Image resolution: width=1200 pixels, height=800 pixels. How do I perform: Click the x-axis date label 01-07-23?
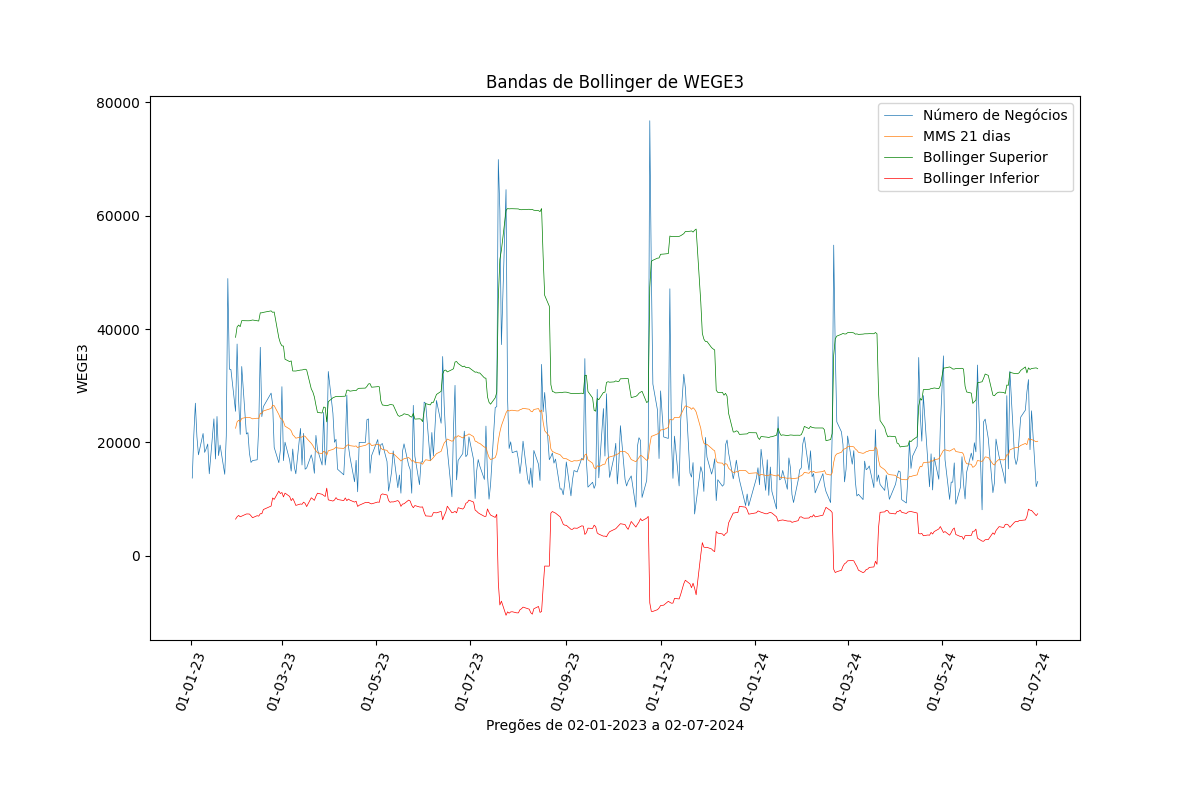click(x=468, y=681)
